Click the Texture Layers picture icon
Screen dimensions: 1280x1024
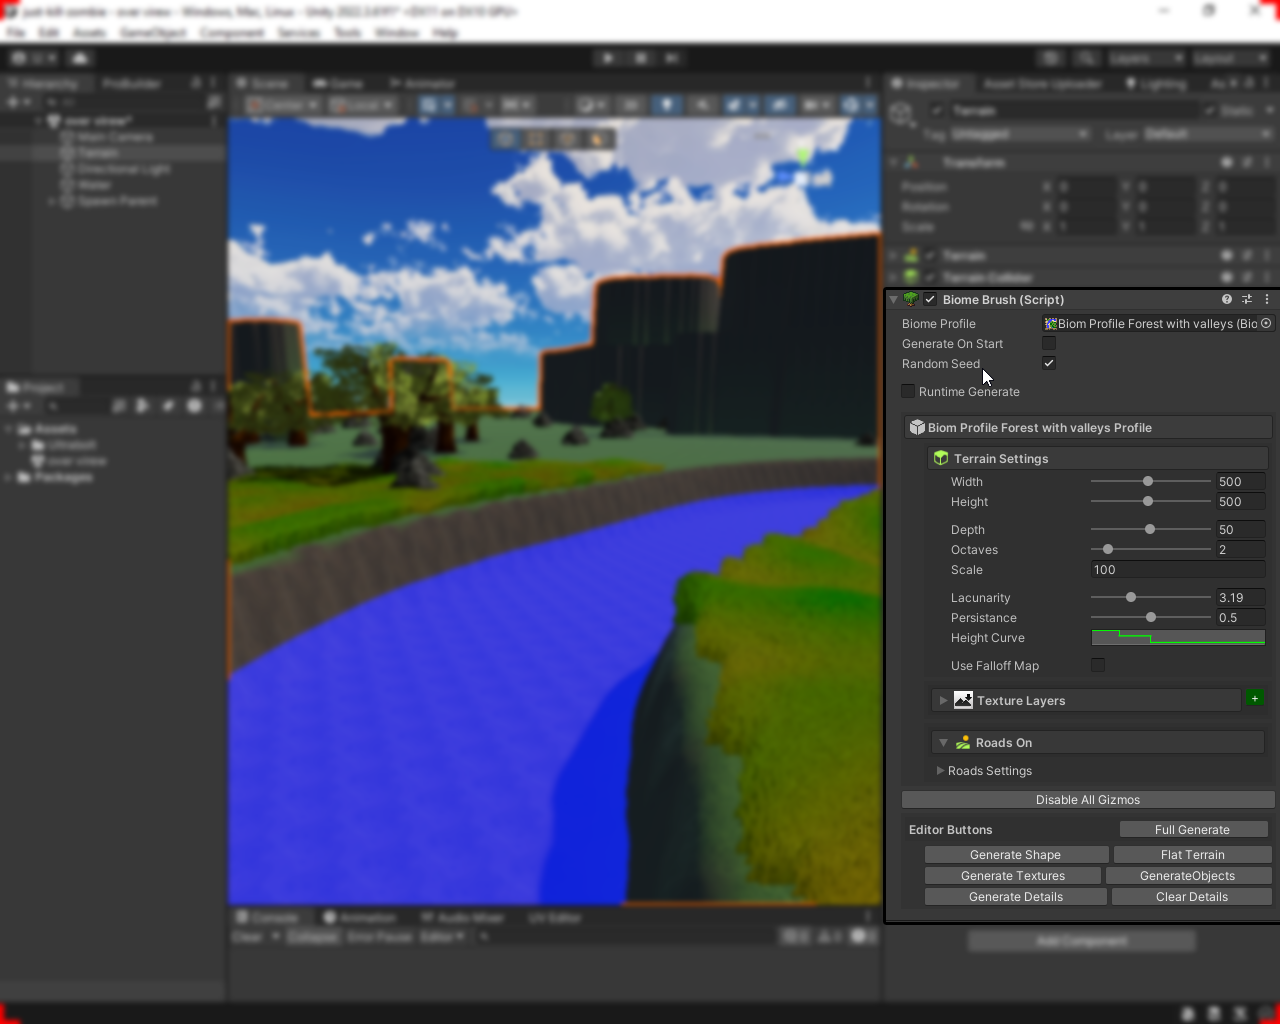tap(963, 700)
